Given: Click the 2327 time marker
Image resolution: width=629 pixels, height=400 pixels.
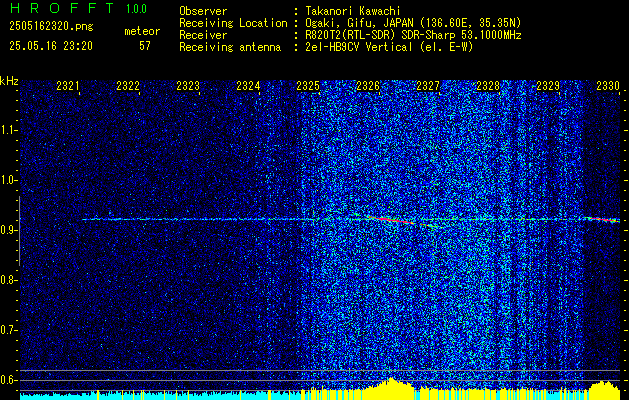Looking at the screenshot, I should pyautogui.click(x=428, y=86).
